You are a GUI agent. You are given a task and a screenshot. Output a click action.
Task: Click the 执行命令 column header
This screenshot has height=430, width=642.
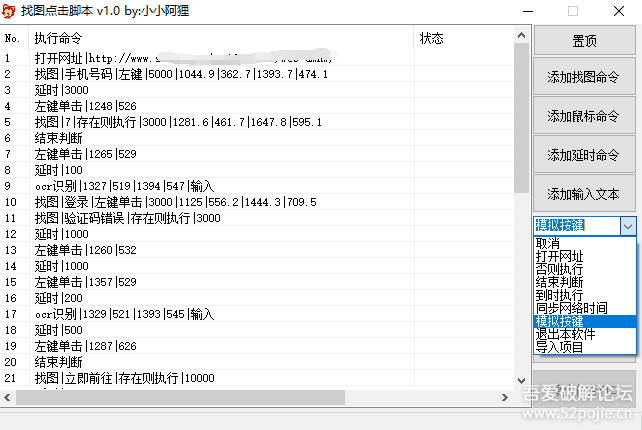click(x=221, y=38)
